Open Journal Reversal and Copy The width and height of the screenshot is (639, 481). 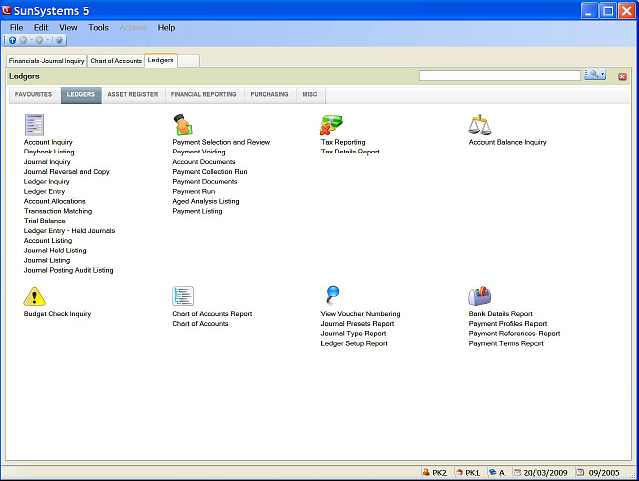pyautogui.click(x=66, y=172)
